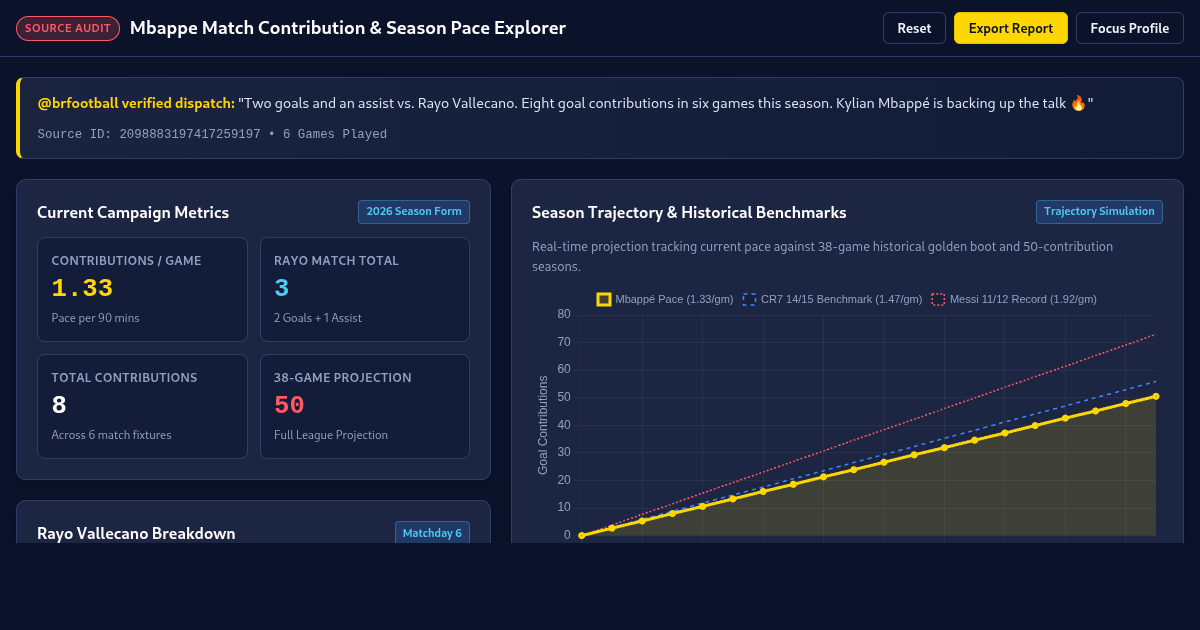The width and height of the screenshot is (1200, 630).
Task: Select the Total Contributions value 8
Action: coord(59,406)
